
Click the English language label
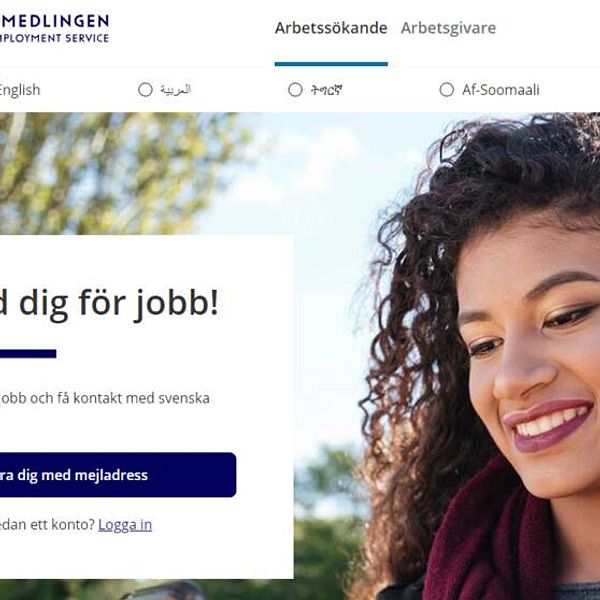pyautogui.click(x=20, y=90)
